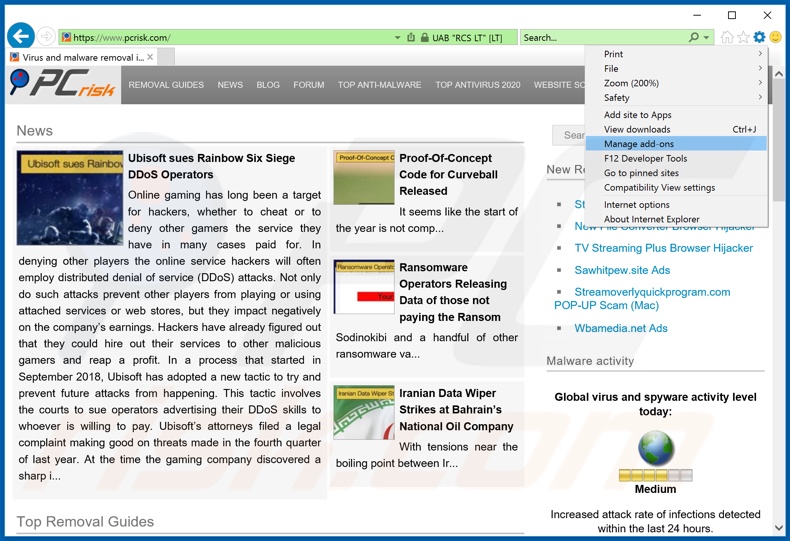Open Sawhitpew.site Ads link
The image size is (790, 541).
pos(622,270)
